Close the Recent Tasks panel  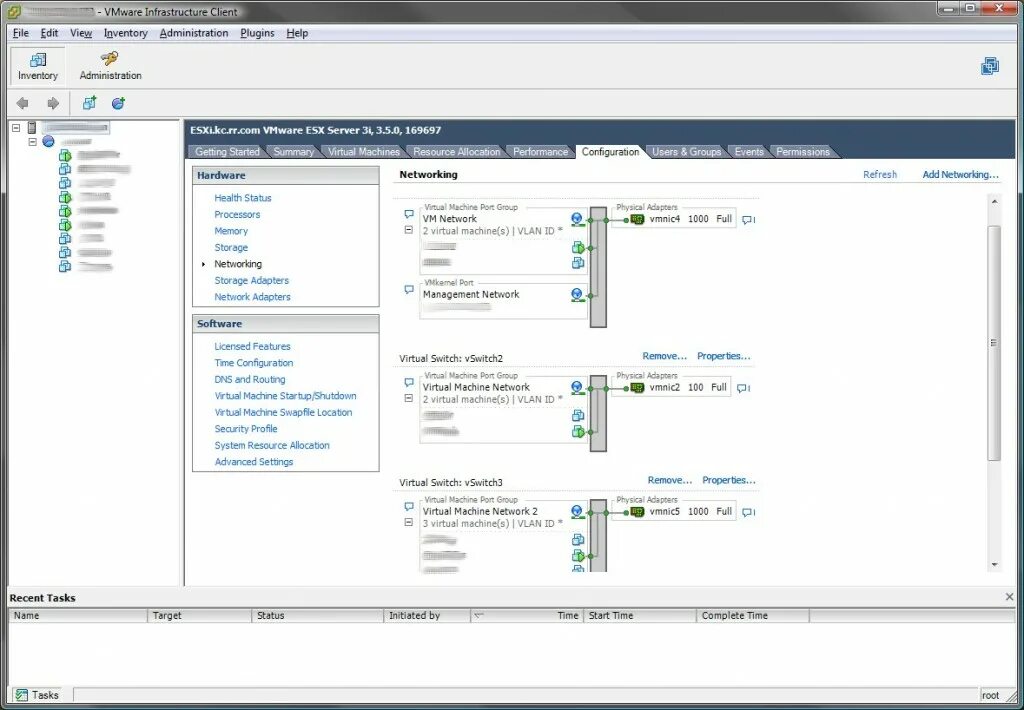click(1010, 597)
